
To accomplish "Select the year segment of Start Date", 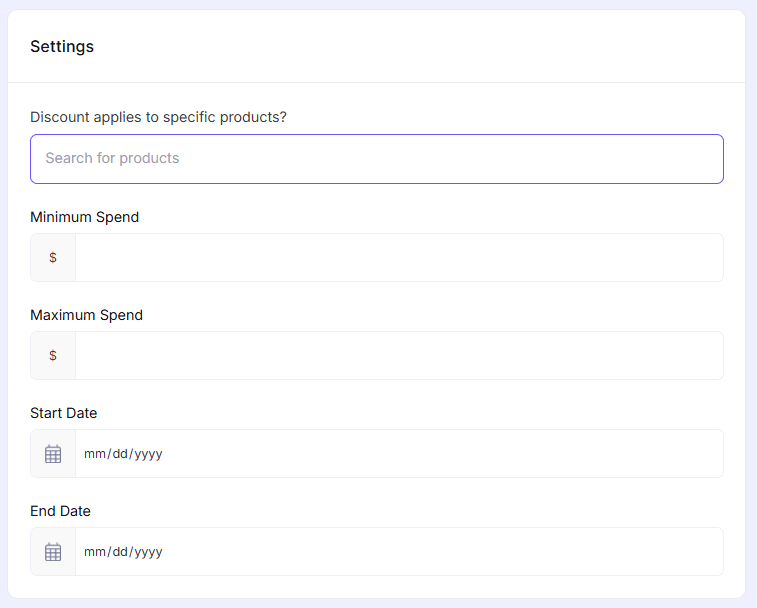I will pos(148,454).
